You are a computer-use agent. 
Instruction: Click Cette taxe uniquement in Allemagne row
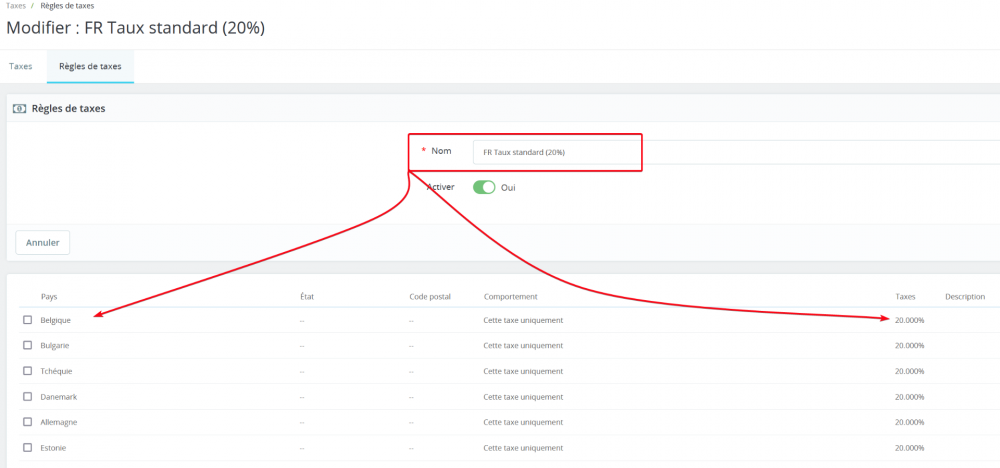pos(523,422)
